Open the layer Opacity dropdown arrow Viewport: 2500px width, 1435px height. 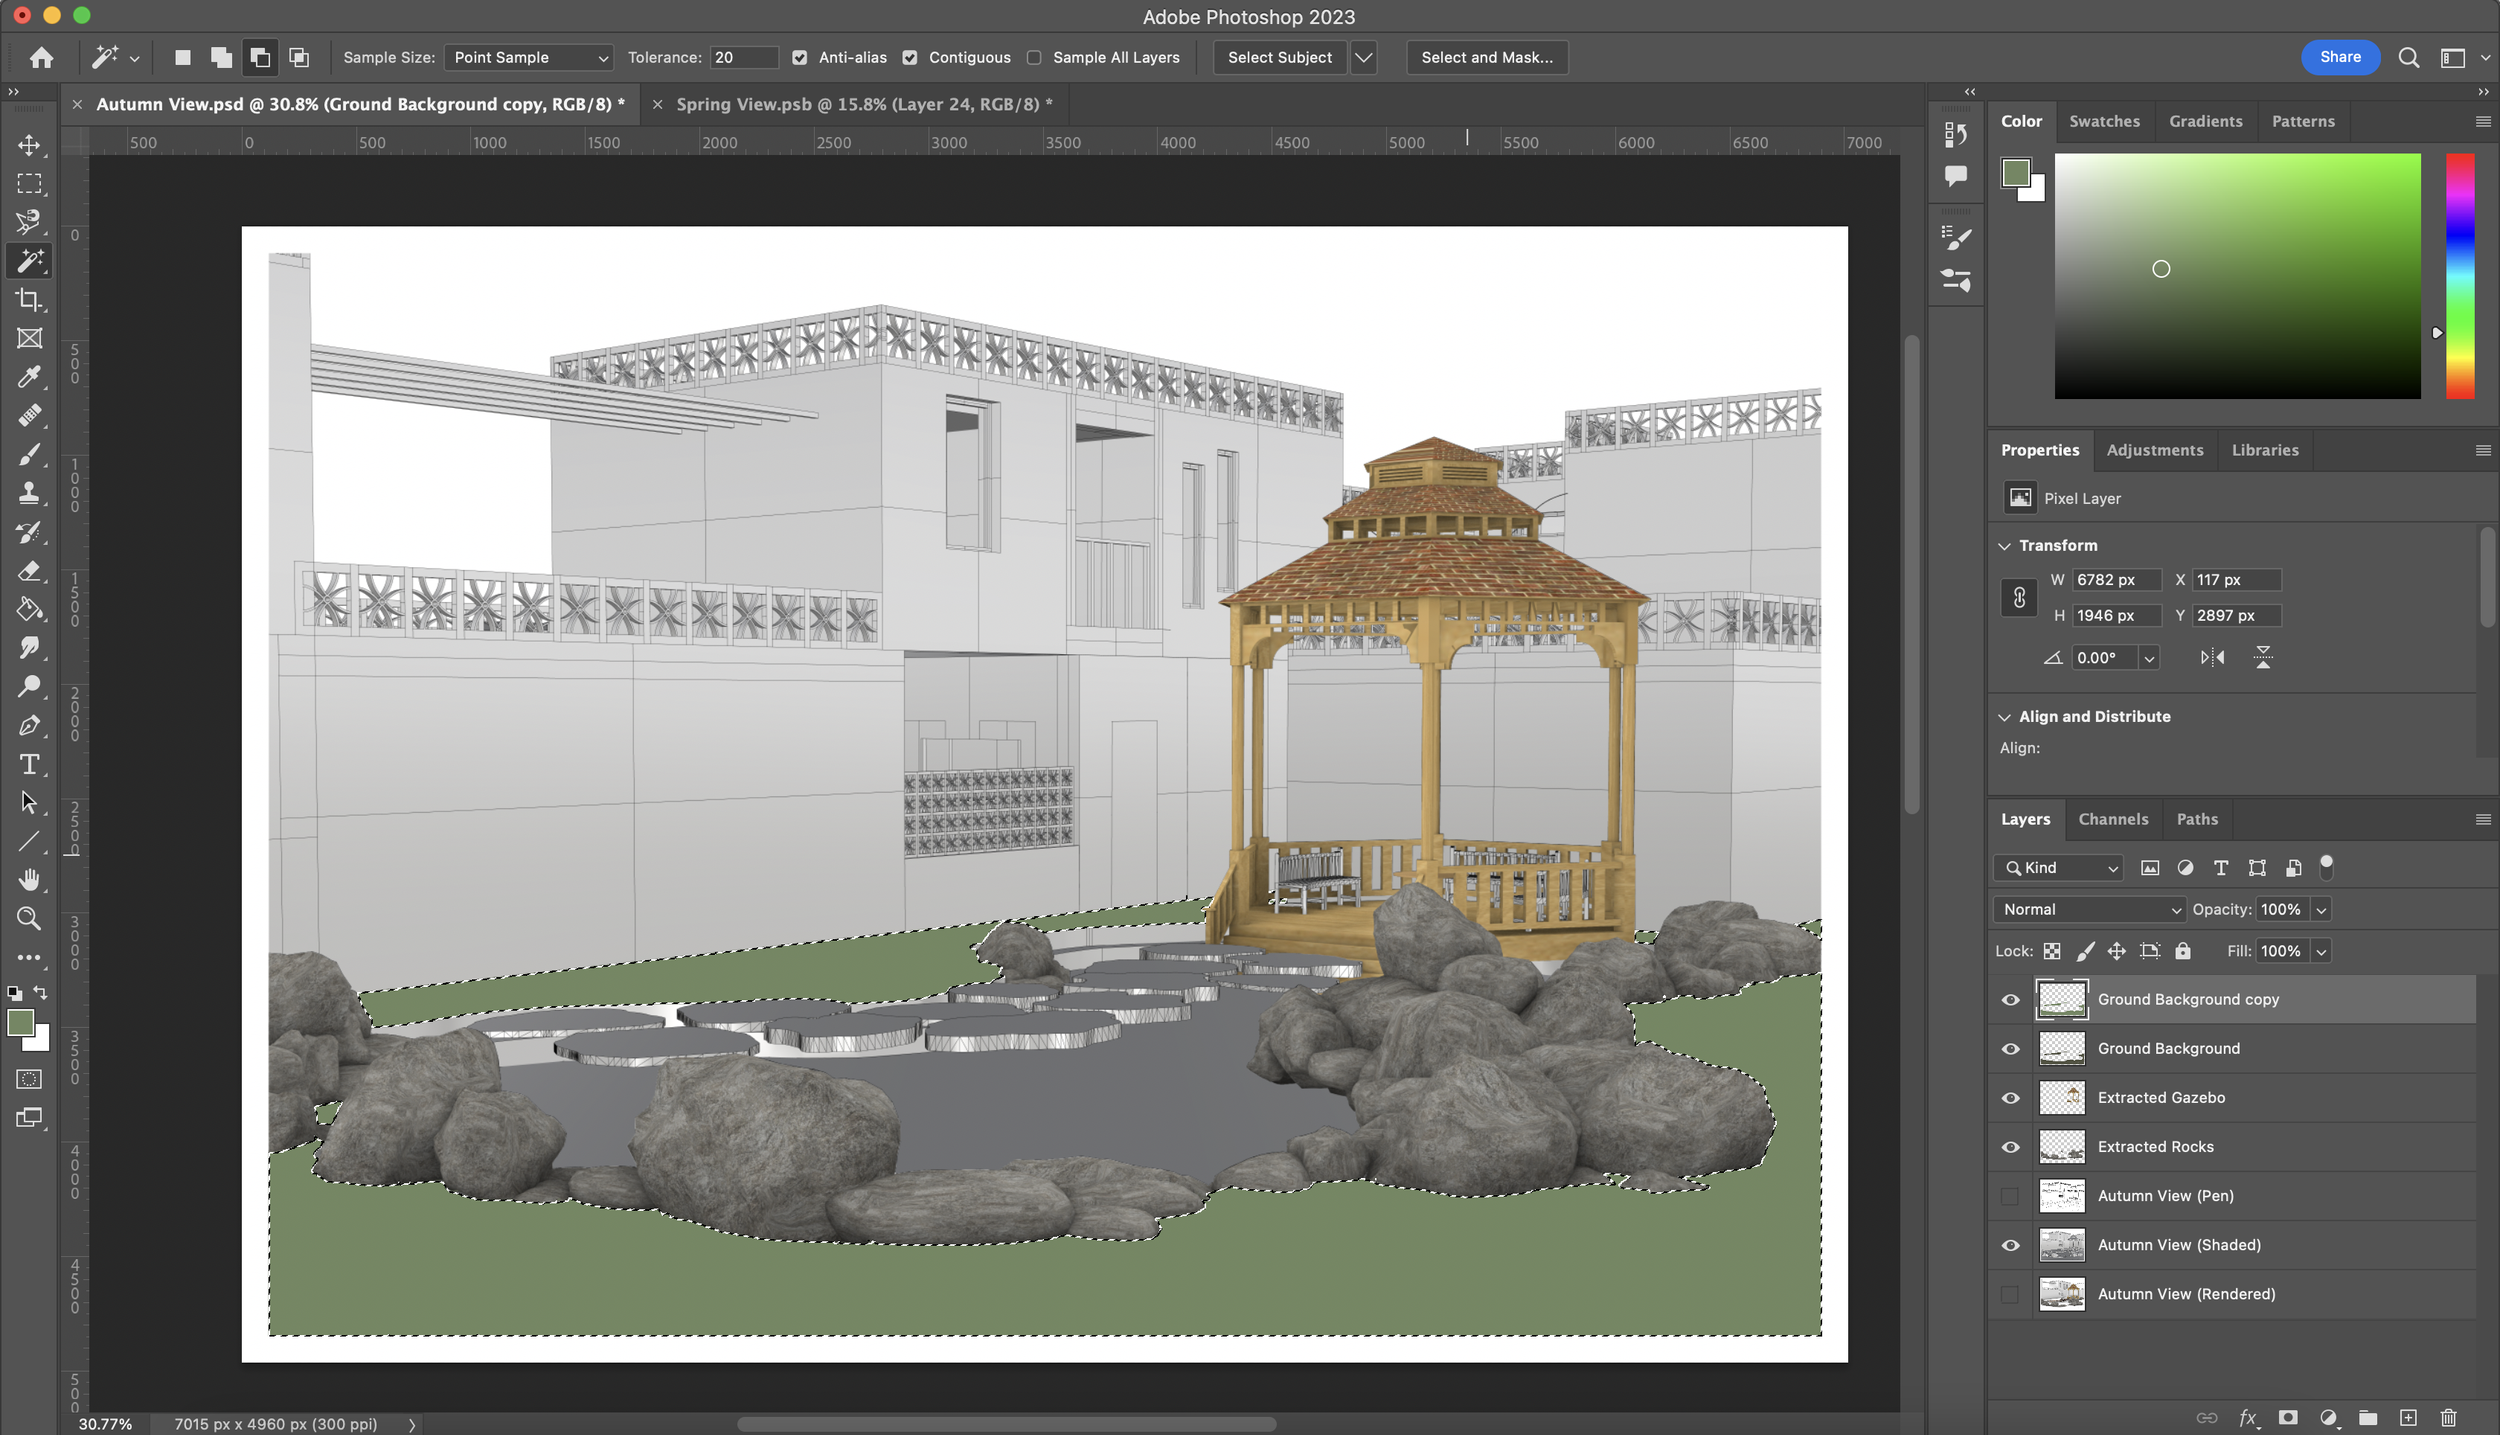click(x=2321, y=909)
